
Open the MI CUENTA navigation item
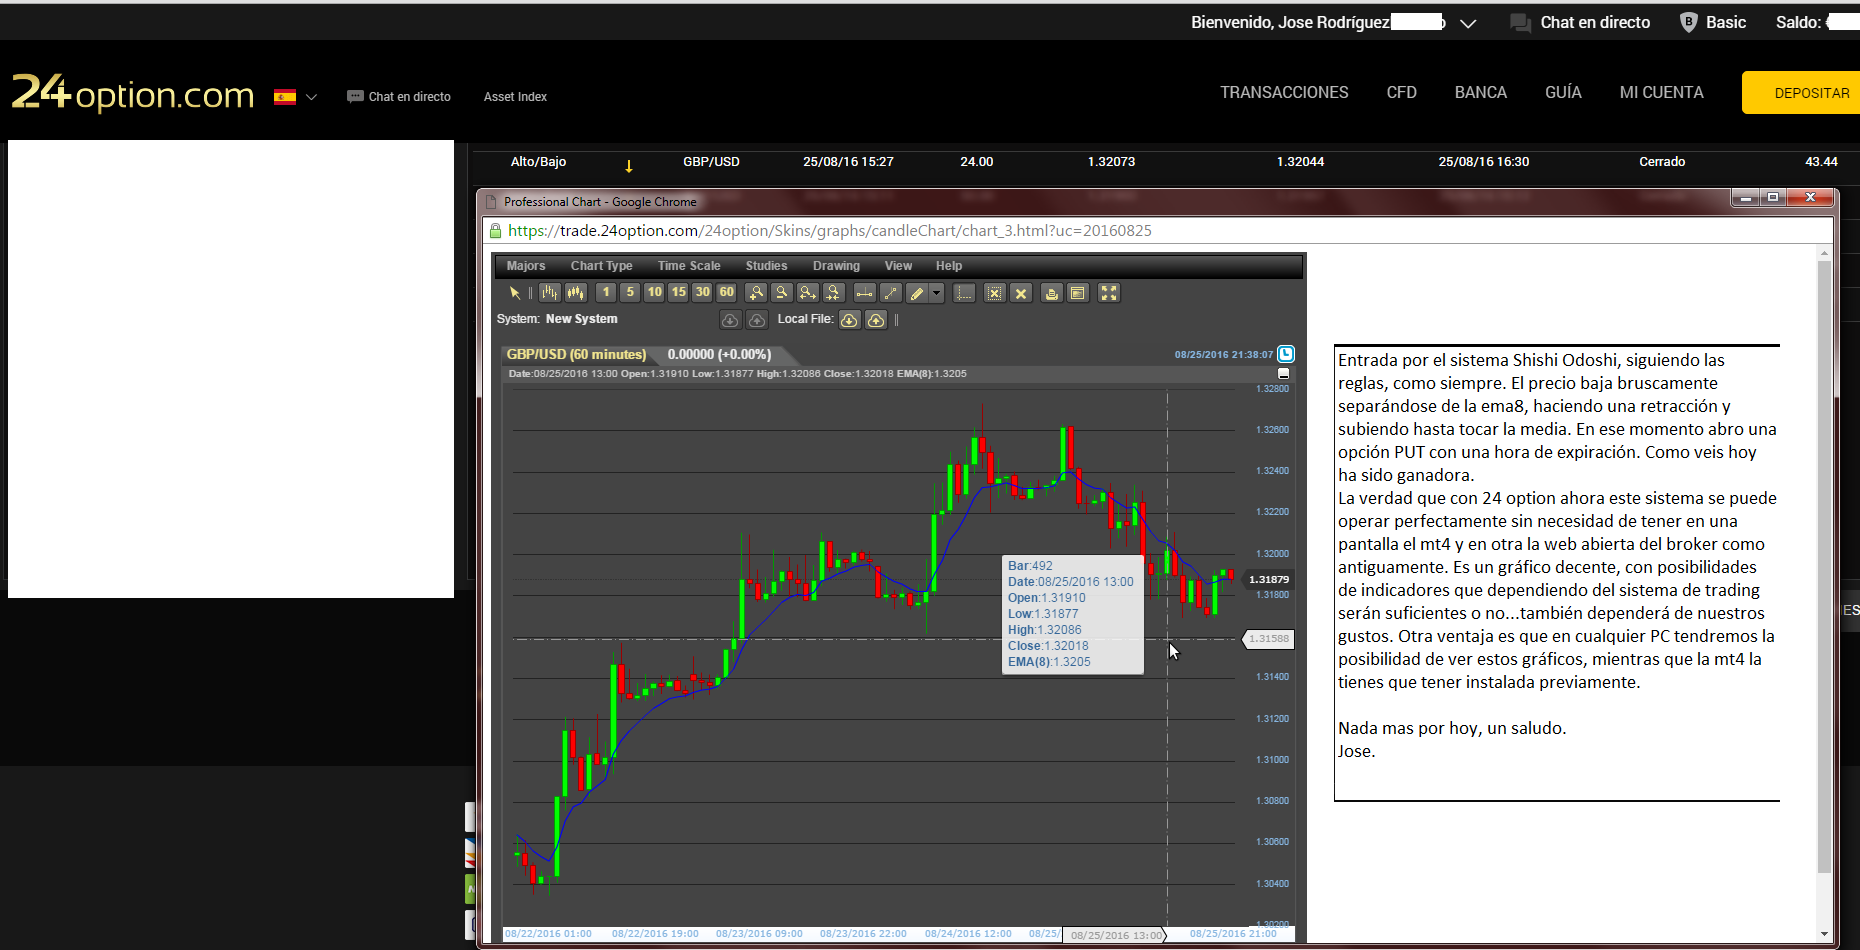(1661, 92)
